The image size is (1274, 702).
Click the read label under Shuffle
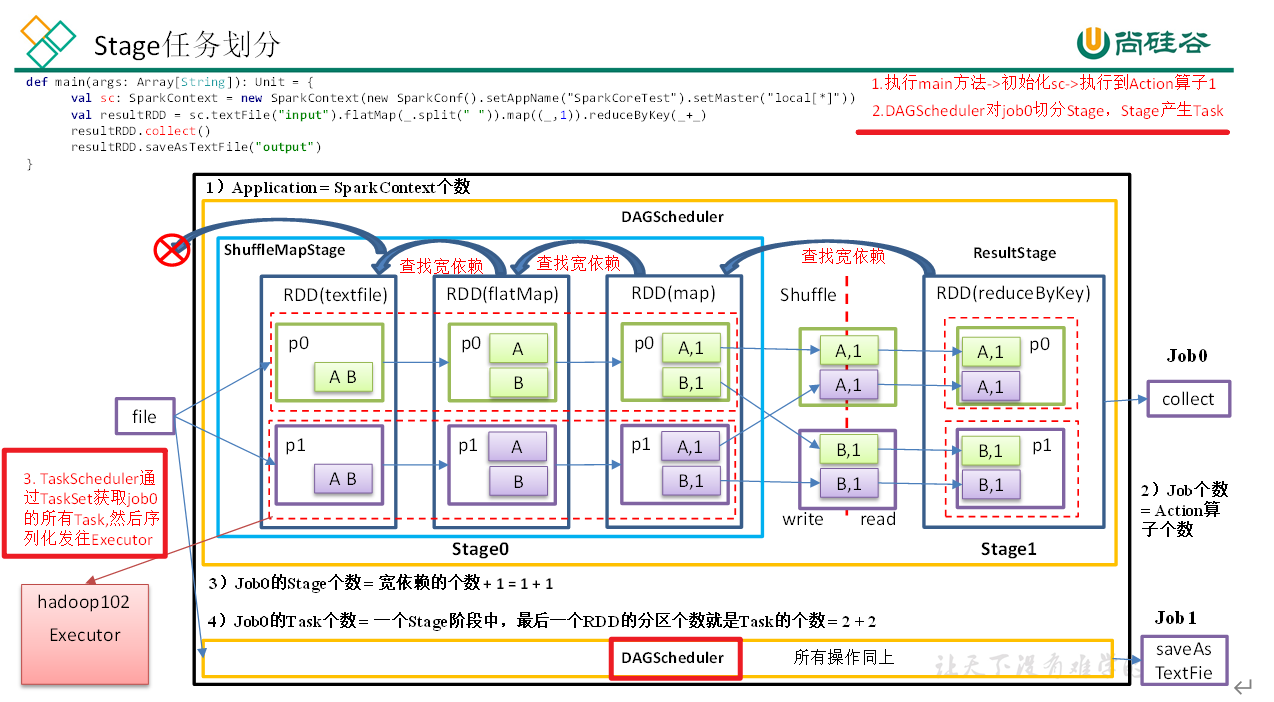pos(878,519)
